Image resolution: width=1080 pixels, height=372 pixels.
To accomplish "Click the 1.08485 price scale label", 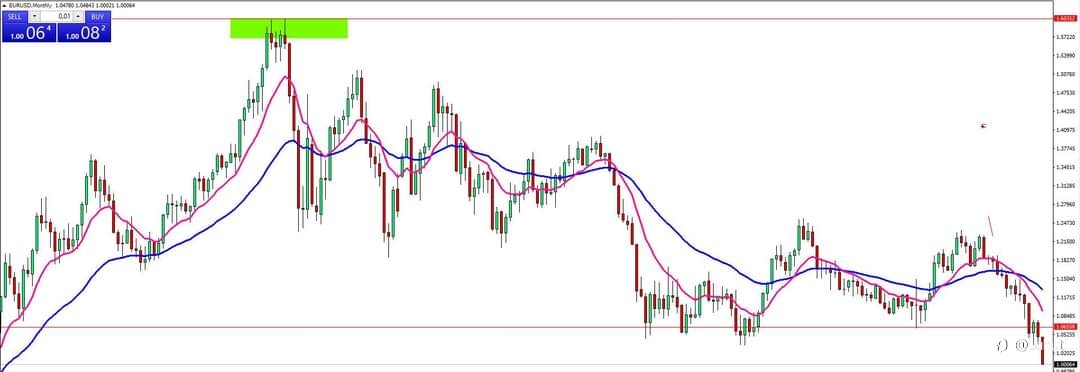I will click(x=1066, y=316).
